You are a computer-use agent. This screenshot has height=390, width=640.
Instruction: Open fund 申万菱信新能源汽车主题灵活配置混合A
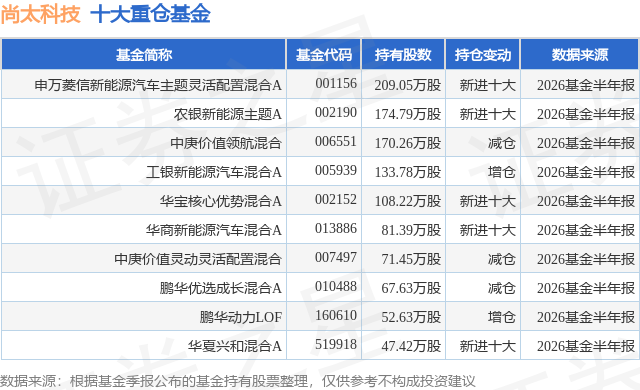click(158, 85)
